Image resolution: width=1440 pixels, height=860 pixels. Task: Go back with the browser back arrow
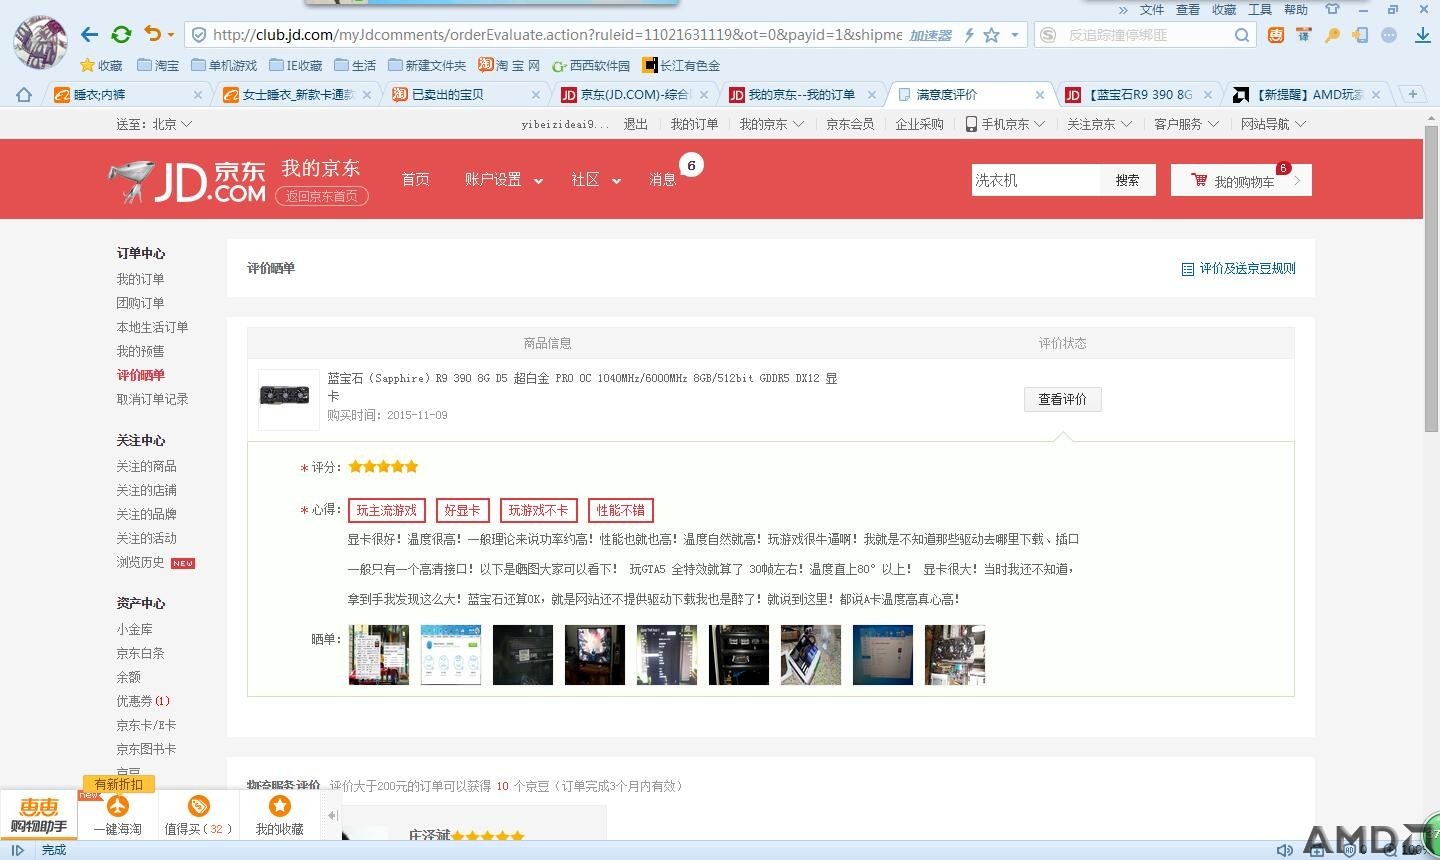click(x=89, y=35)
